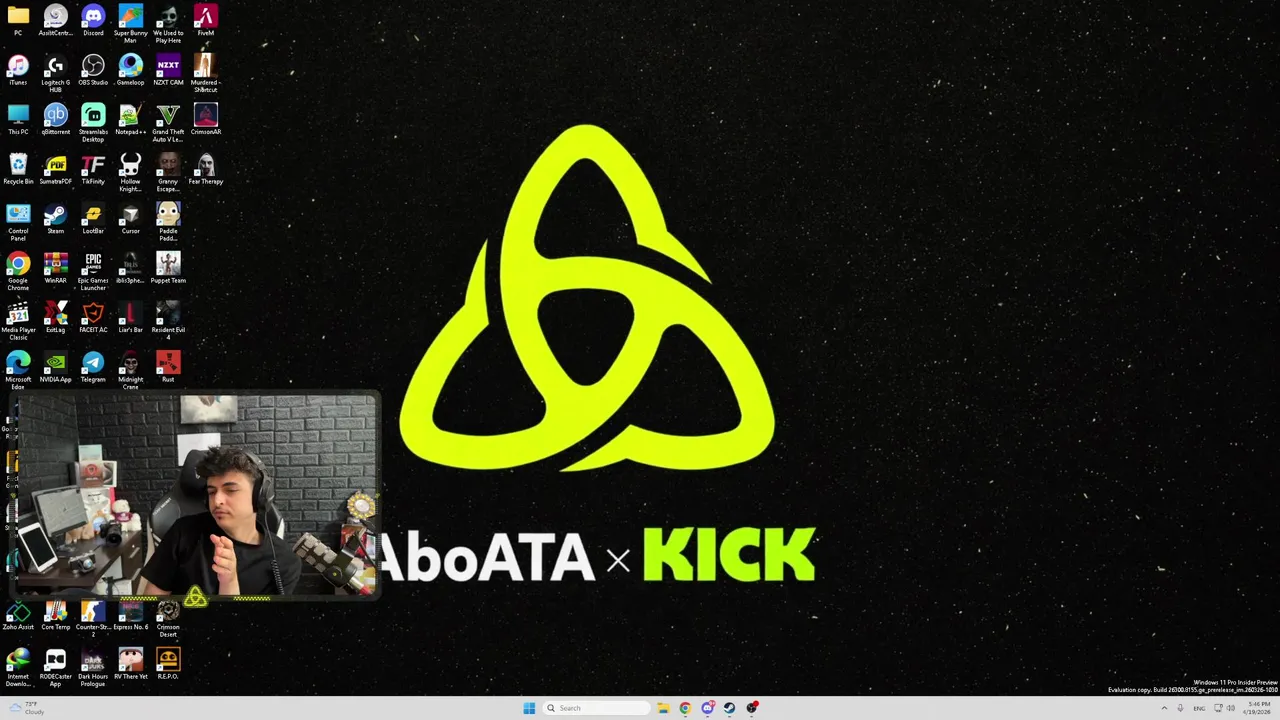Open the PC folder on desktop
This screenshot has height=720, width=1280.
coord(18,20)
